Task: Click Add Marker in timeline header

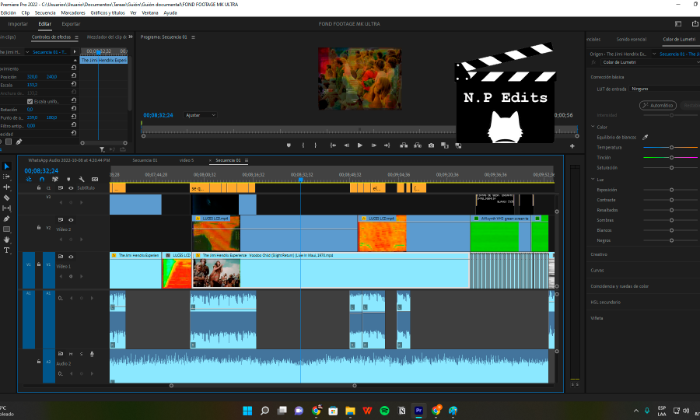Action: [68, 179]
